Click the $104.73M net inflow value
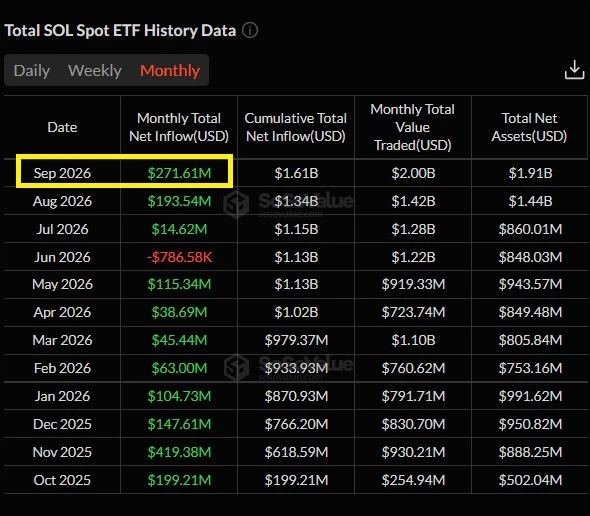Screen dimensions: 590x516 pos(179,396)
